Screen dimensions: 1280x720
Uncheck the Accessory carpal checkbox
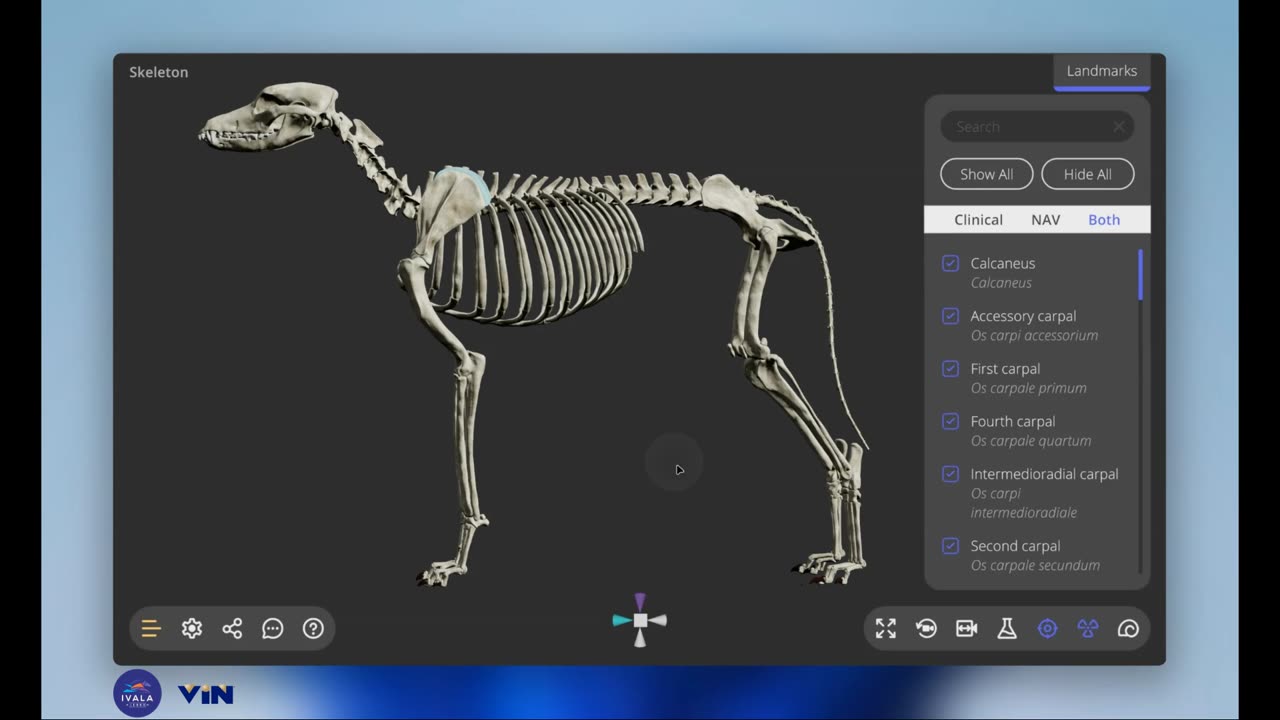951,316
